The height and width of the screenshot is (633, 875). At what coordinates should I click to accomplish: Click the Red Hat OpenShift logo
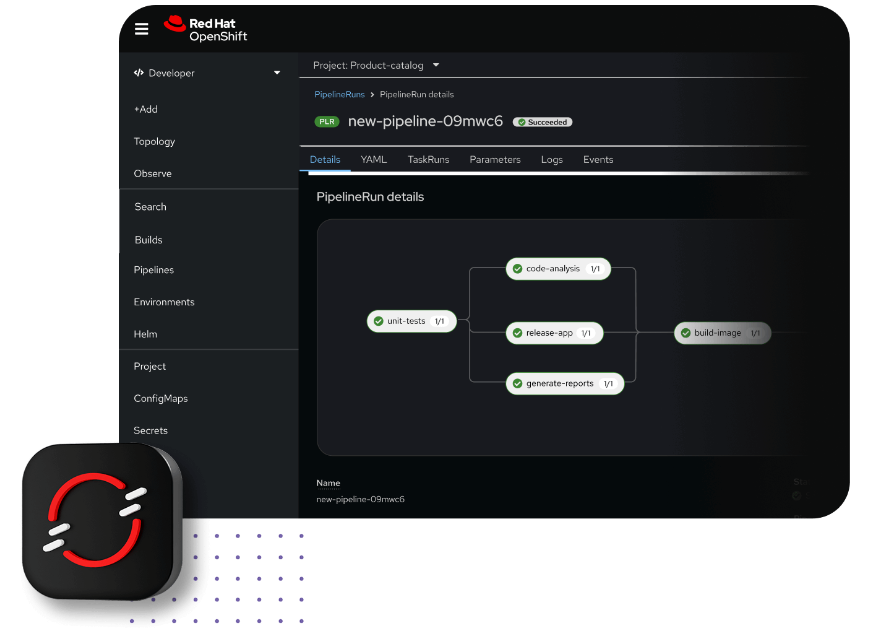coord(205,29)
